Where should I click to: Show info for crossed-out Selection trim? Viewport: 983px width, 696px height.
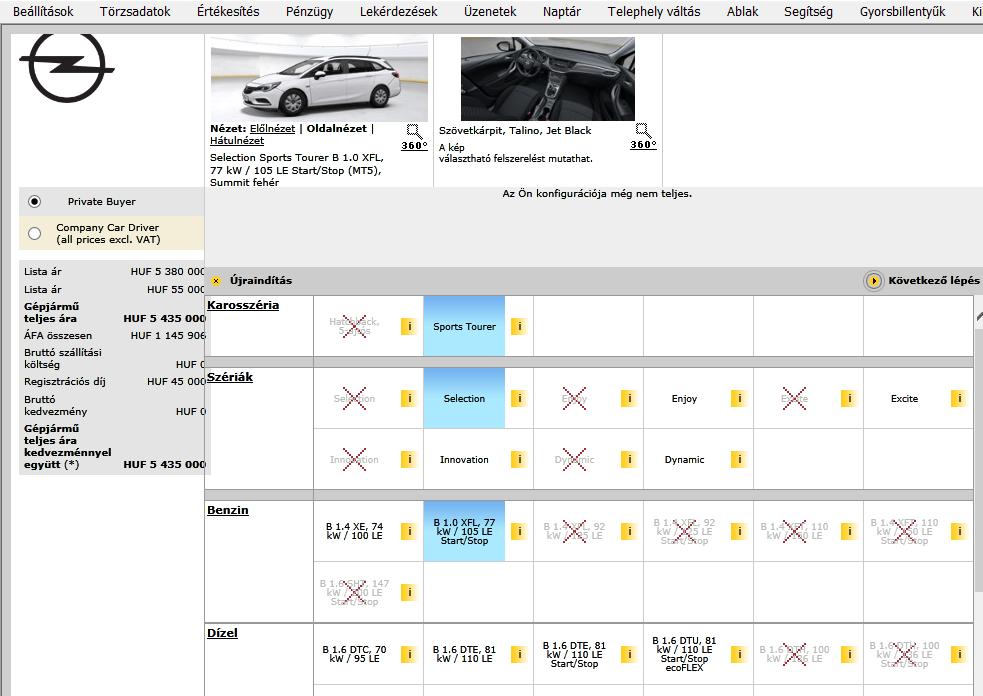408,398
